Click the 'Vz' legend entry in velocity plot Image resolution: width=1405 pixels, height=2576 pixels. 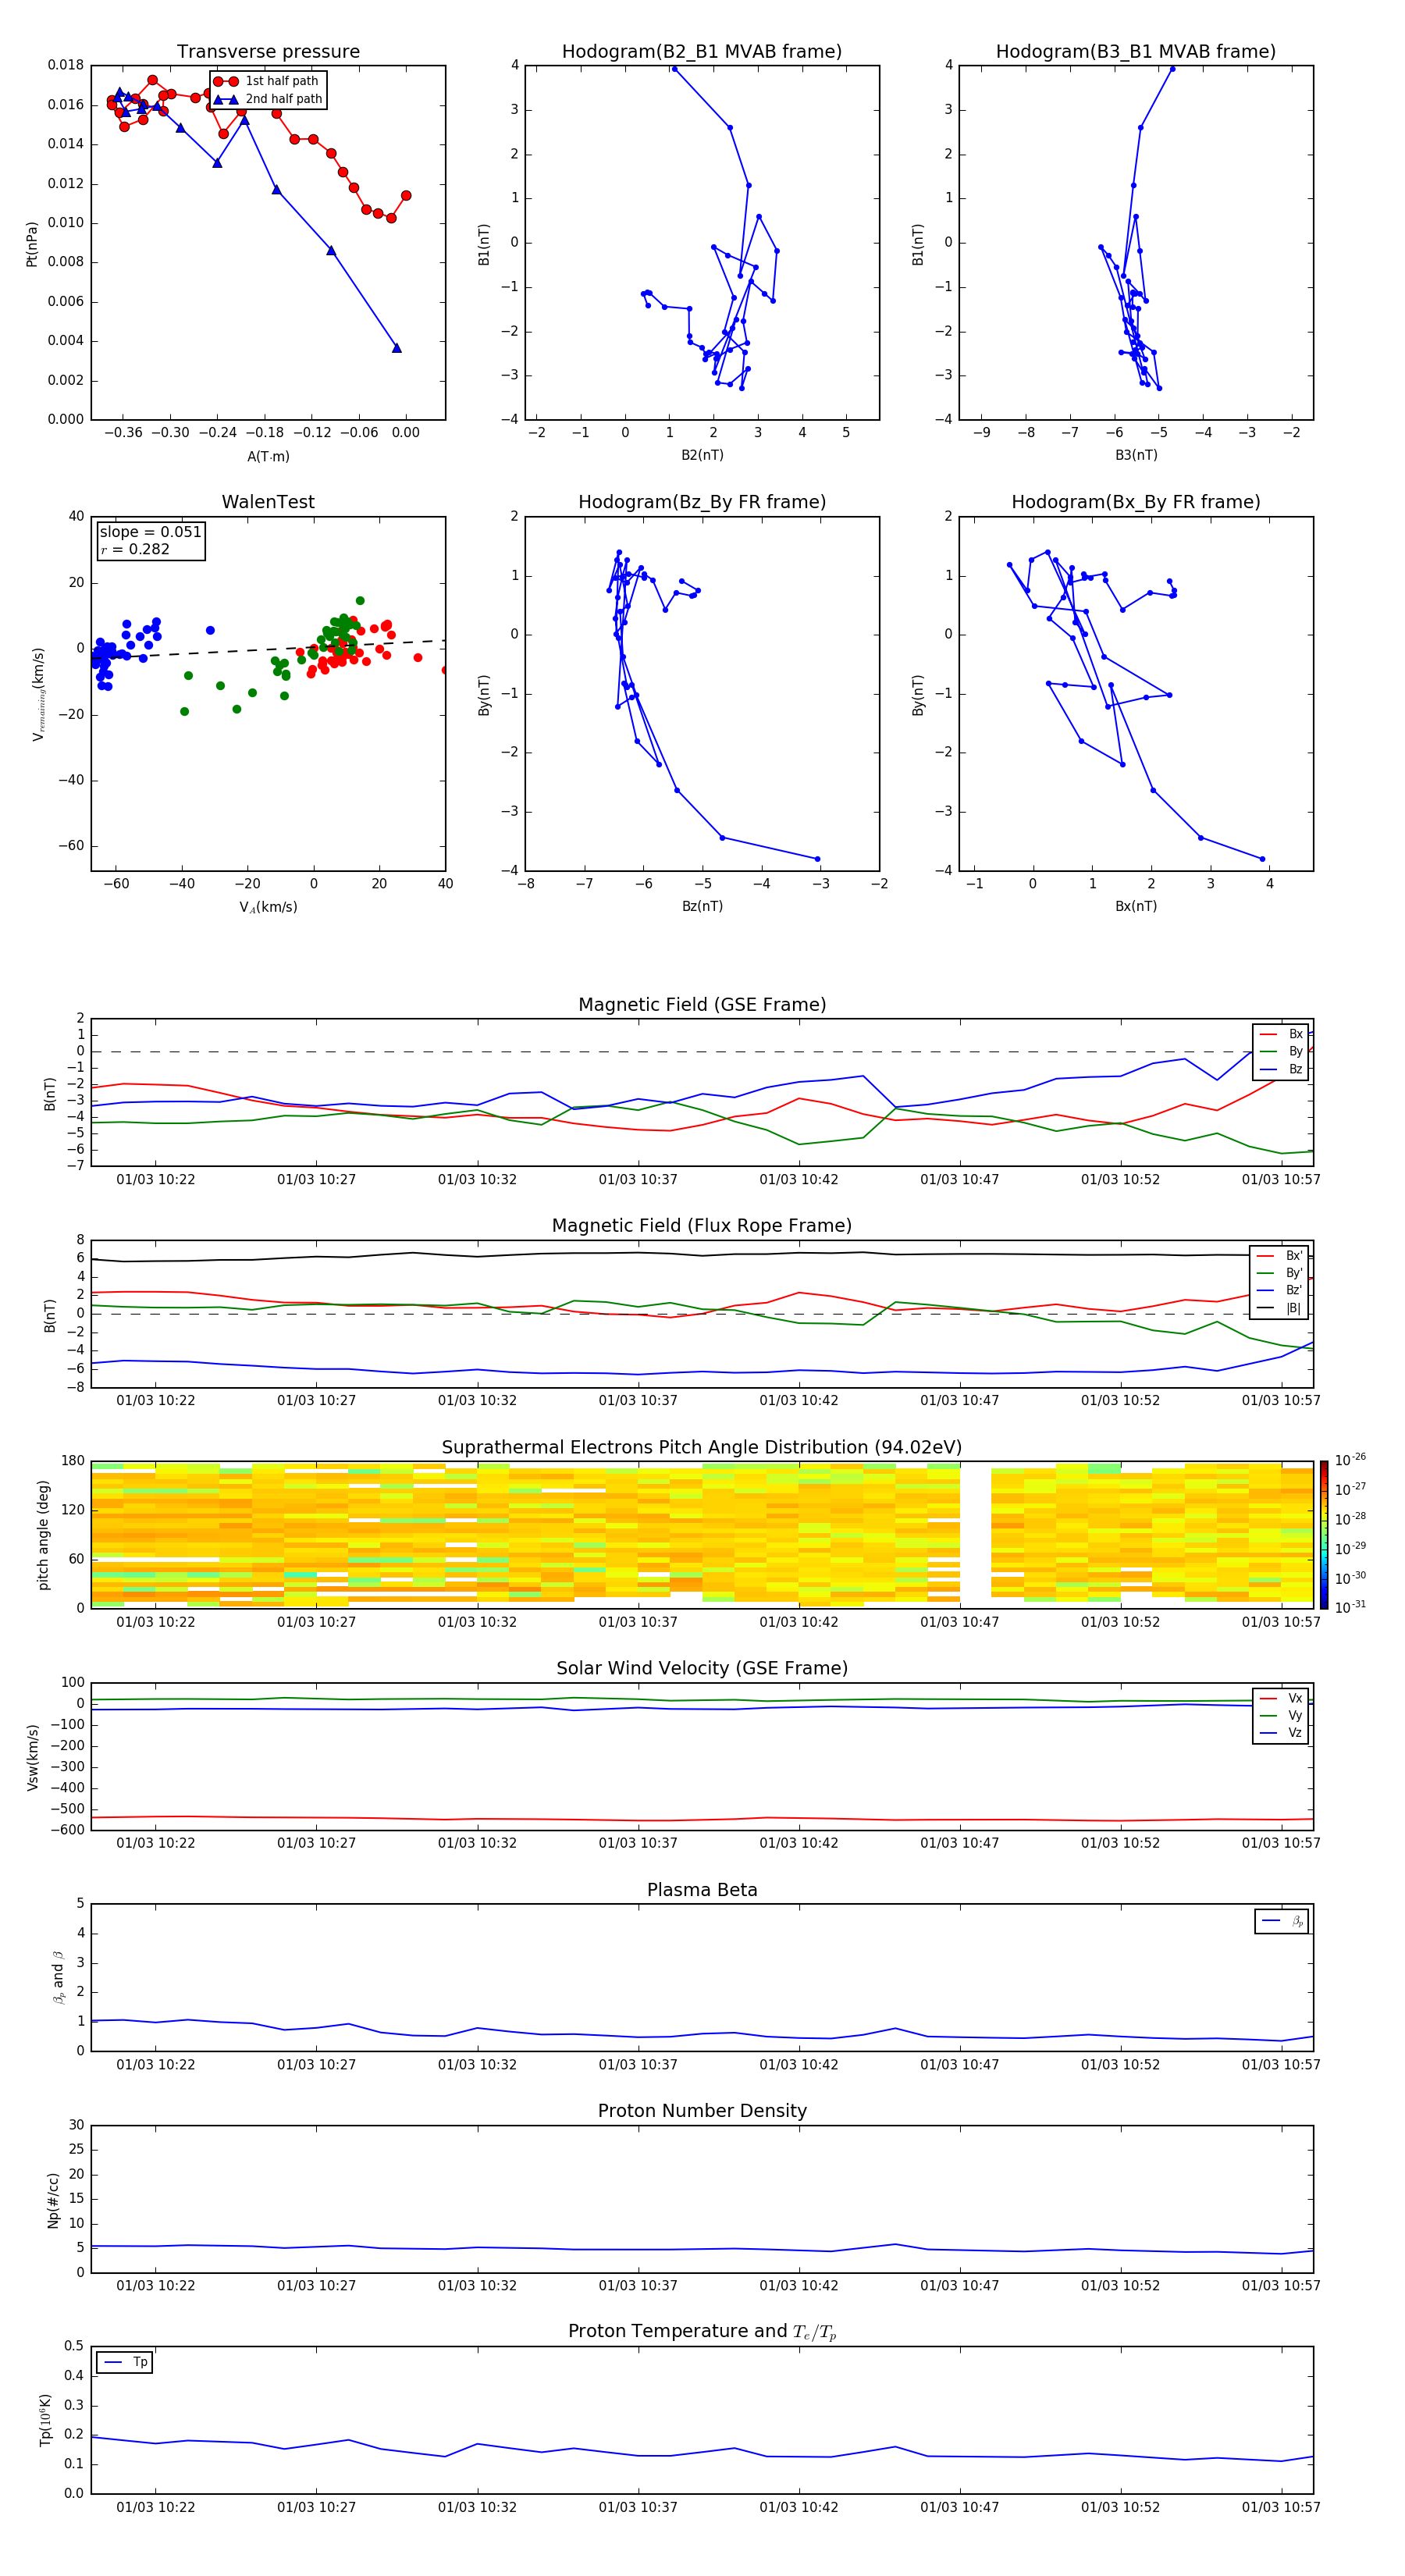1281,1733
